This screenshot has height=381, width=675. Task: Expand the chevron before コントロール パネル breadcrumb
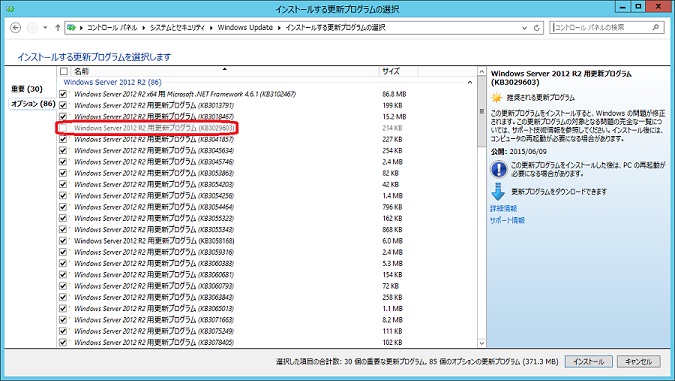point(81,28)
